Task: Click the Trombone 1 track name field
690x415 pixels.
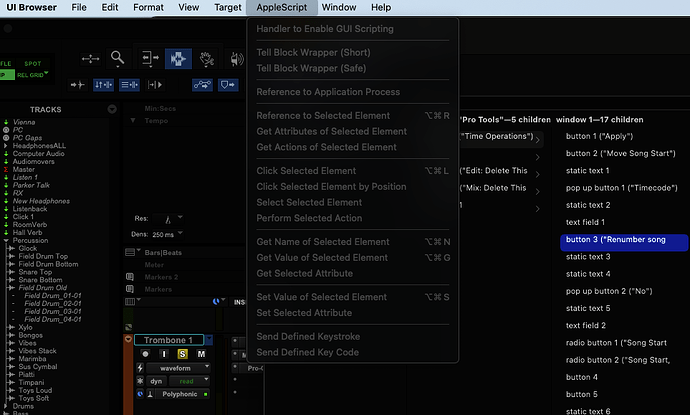Action: tap(169, 340)
